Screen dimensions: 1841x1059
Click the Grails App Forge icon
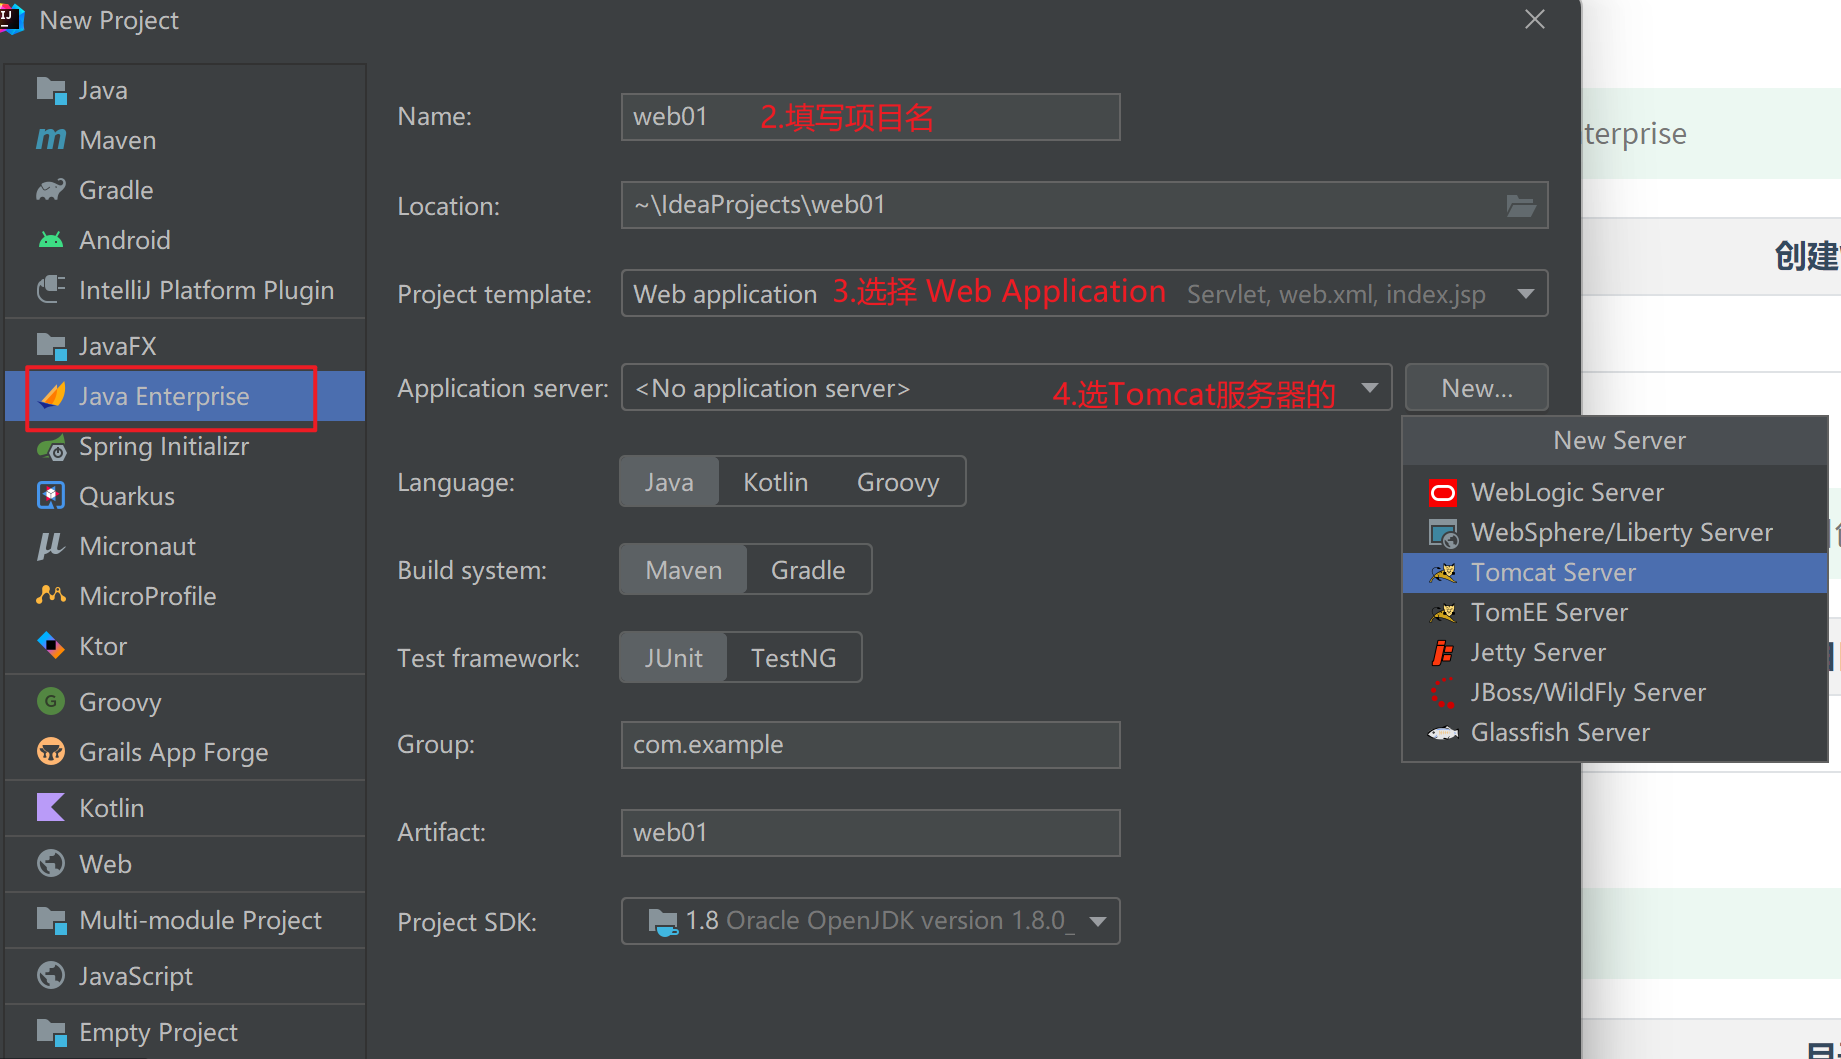[x=51, y=752]
